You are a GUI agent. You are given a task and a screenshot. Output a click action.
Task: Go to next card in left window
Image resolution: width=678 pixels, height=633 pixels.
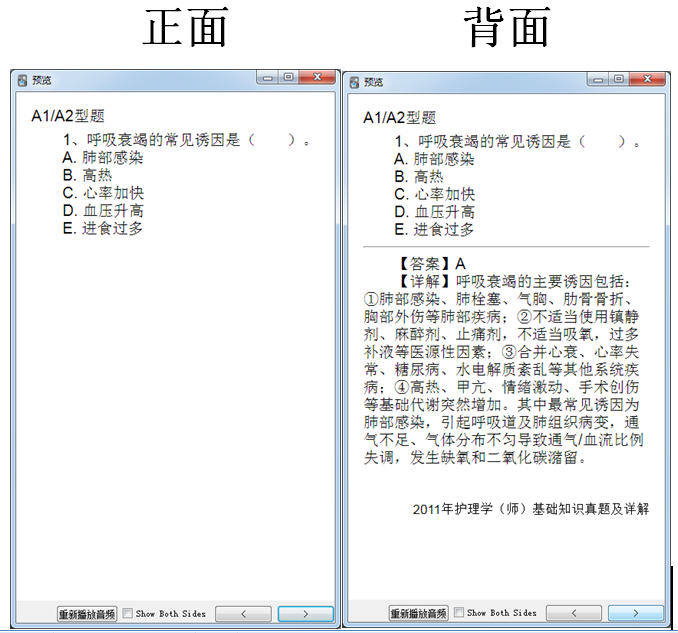(x=305, y=614)
